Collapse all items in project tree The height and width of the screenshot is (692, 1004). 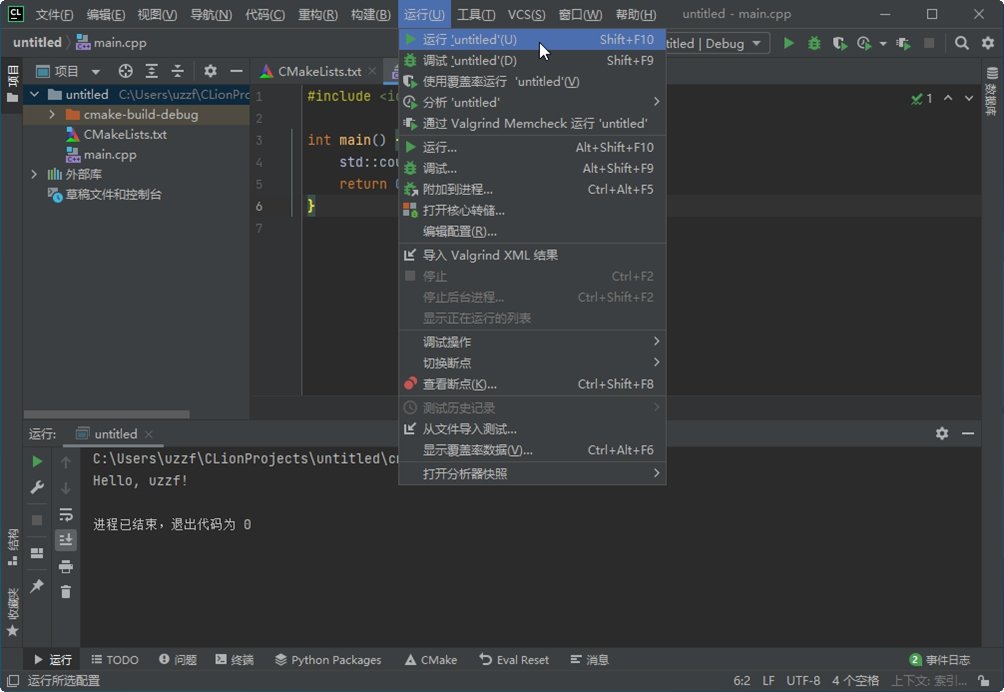click(177, 71)
